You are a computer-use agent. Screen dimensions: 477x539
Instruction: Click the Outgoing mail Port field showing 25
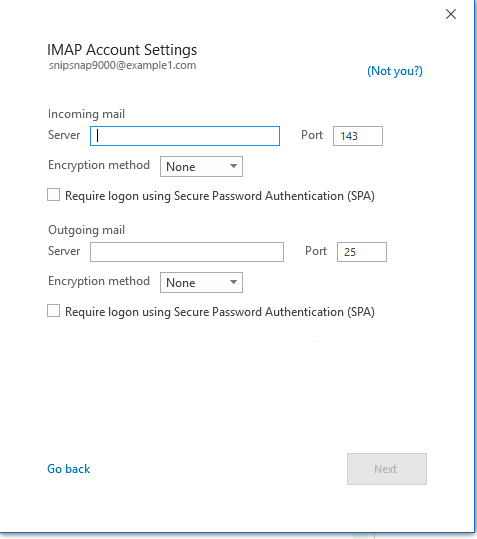[362, 252]
